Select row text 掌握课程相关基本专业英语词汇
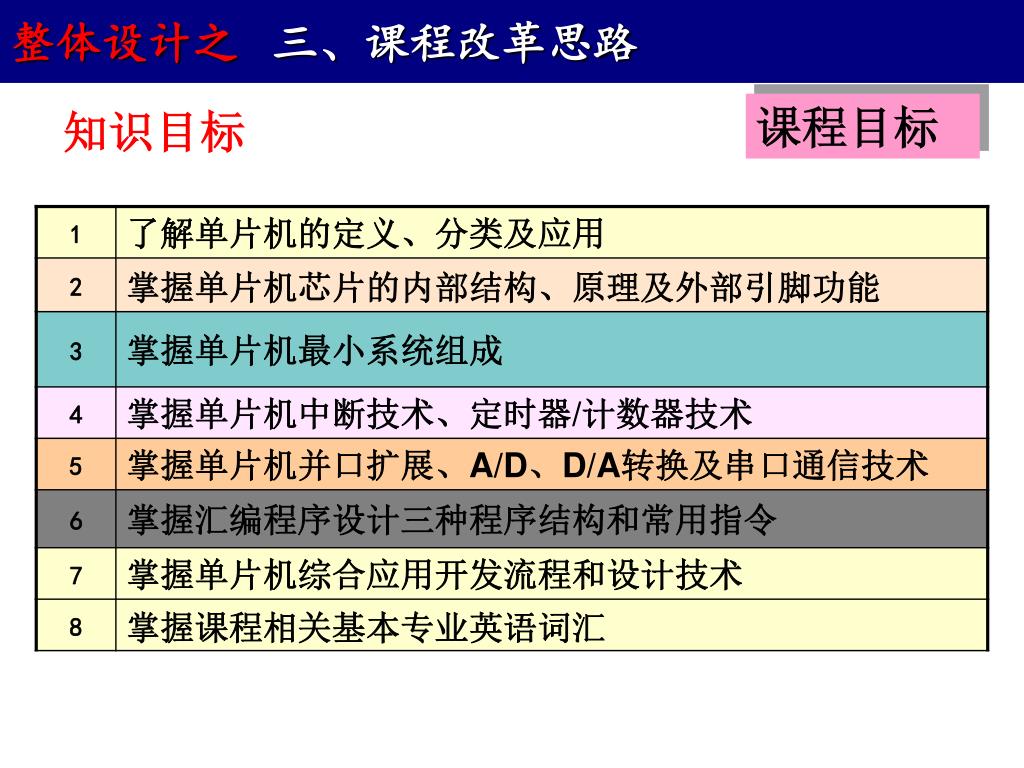The image size is (1024, 768). (x=366, y=626)
